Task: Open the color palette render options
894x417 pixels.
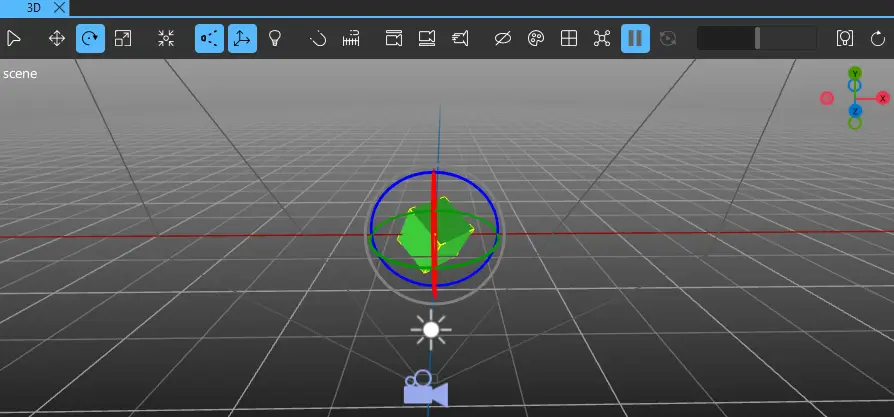Action: point(535,39)
